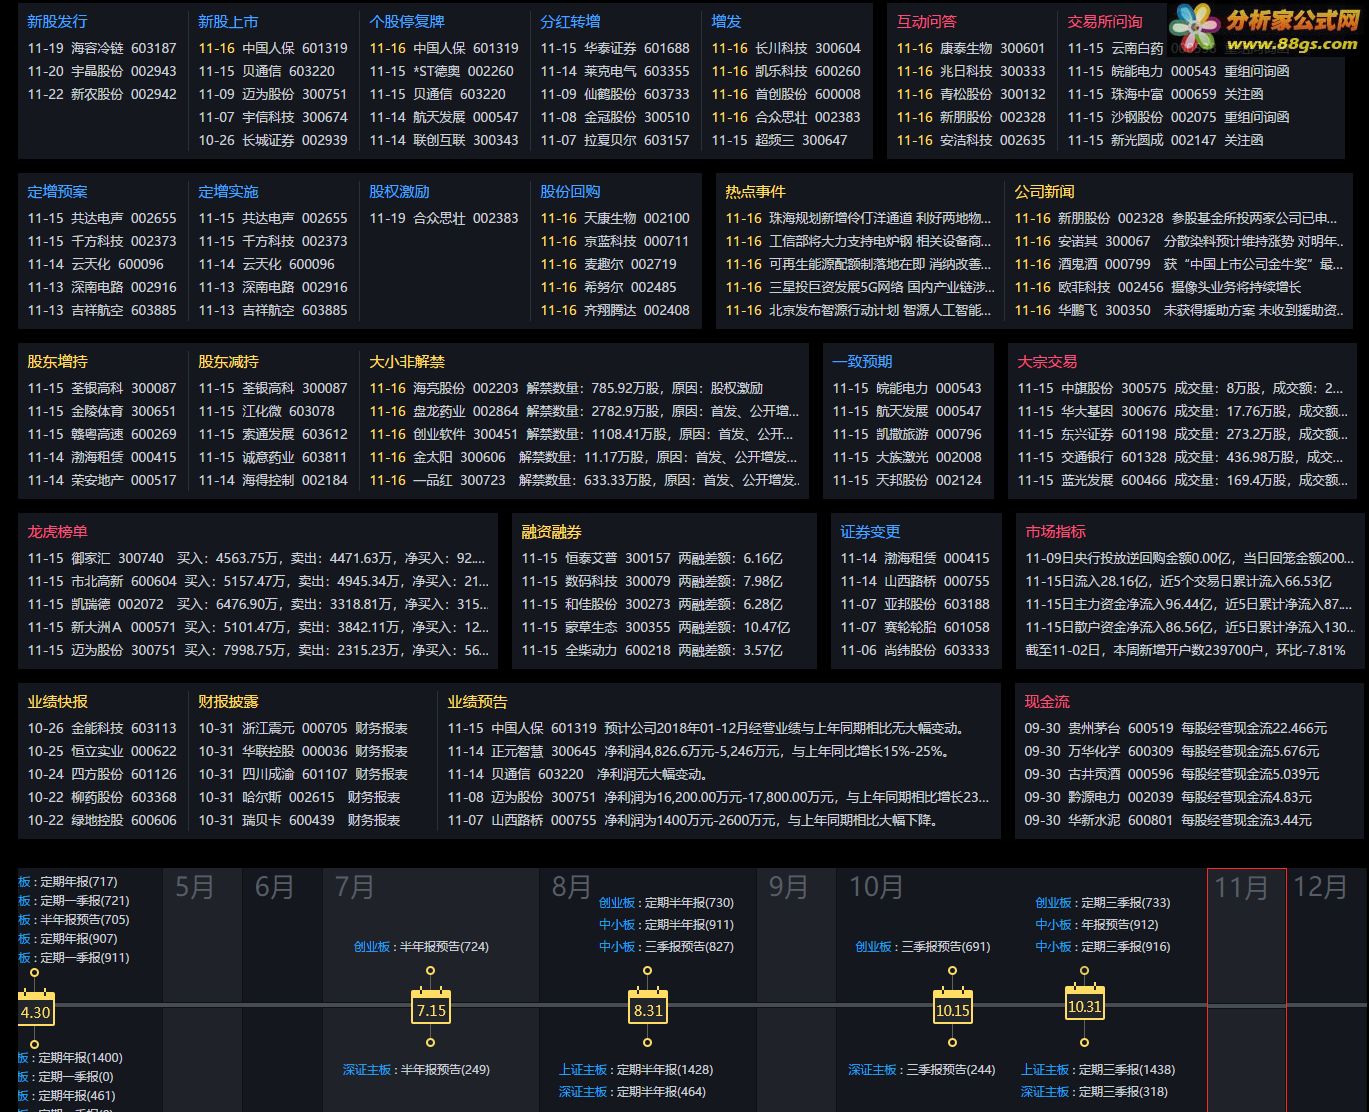The height and width of the screenshot is (1112, 1369).
Task: Click 创业板 半年报预告(724) timeline label
Action: tap(421, 946)
